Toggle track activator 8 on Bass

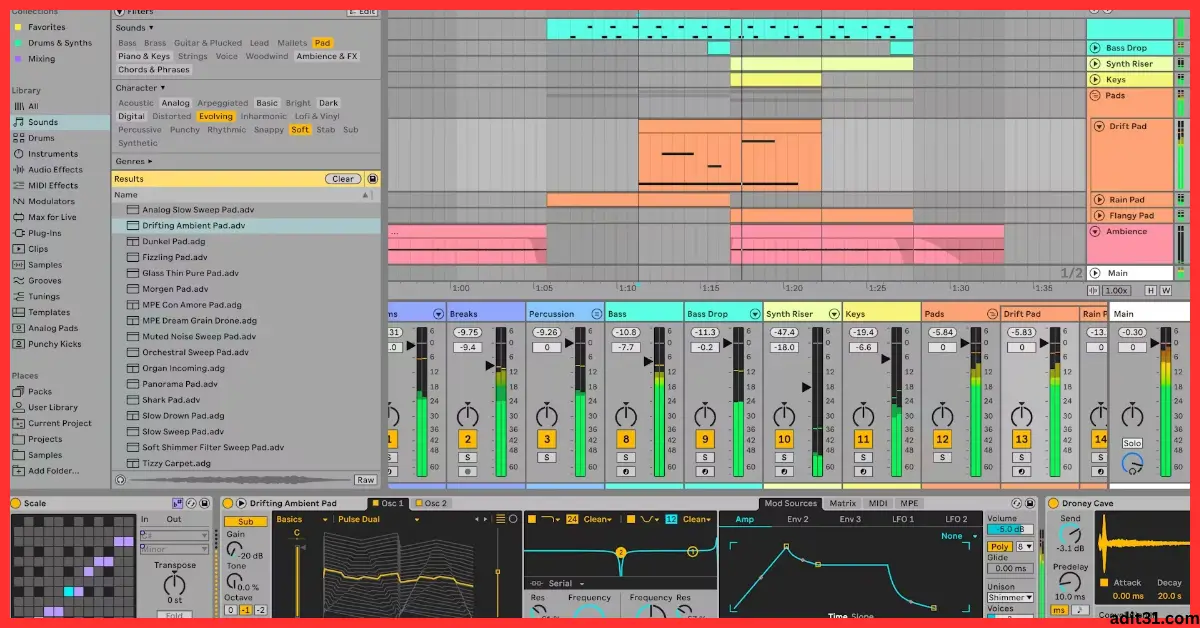[x=626, y=439]
